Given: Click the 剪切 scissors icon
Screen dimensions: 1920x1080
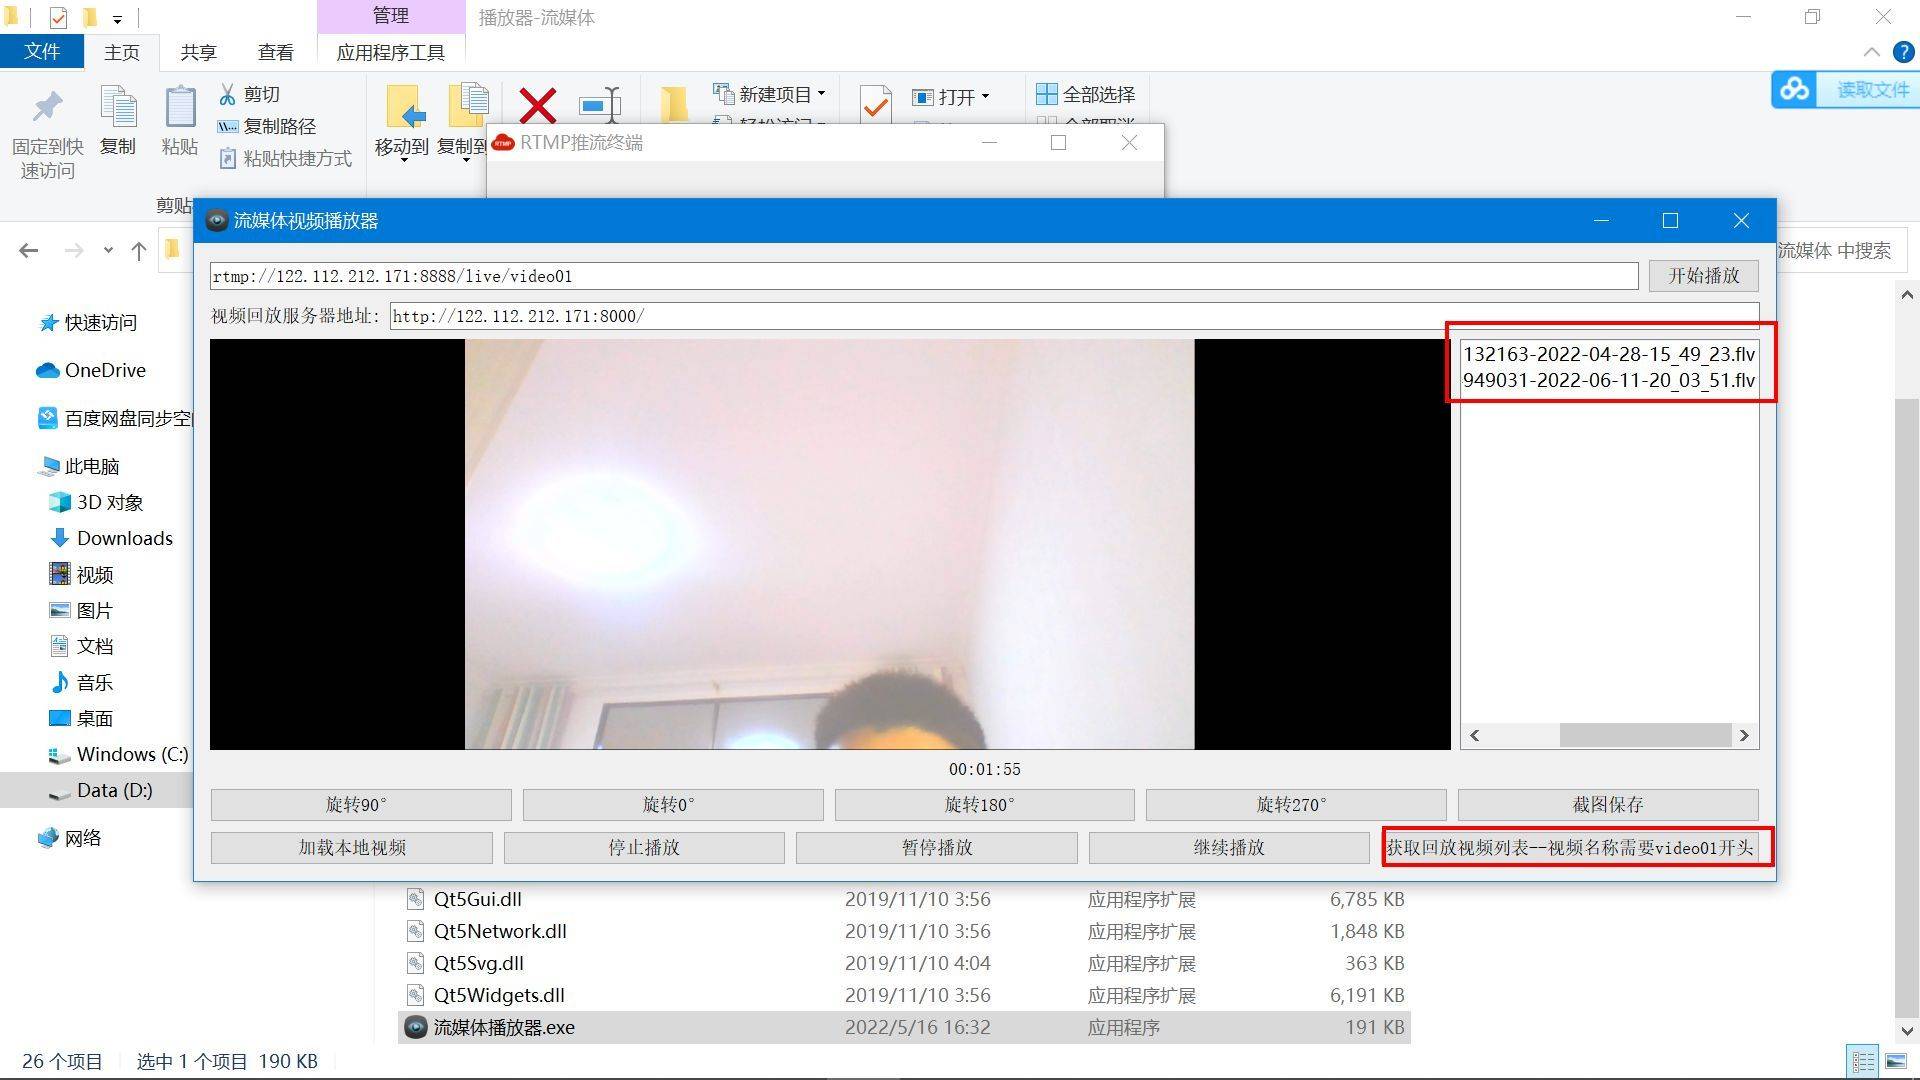Looking at the screenshot, I should click(228, 94).
